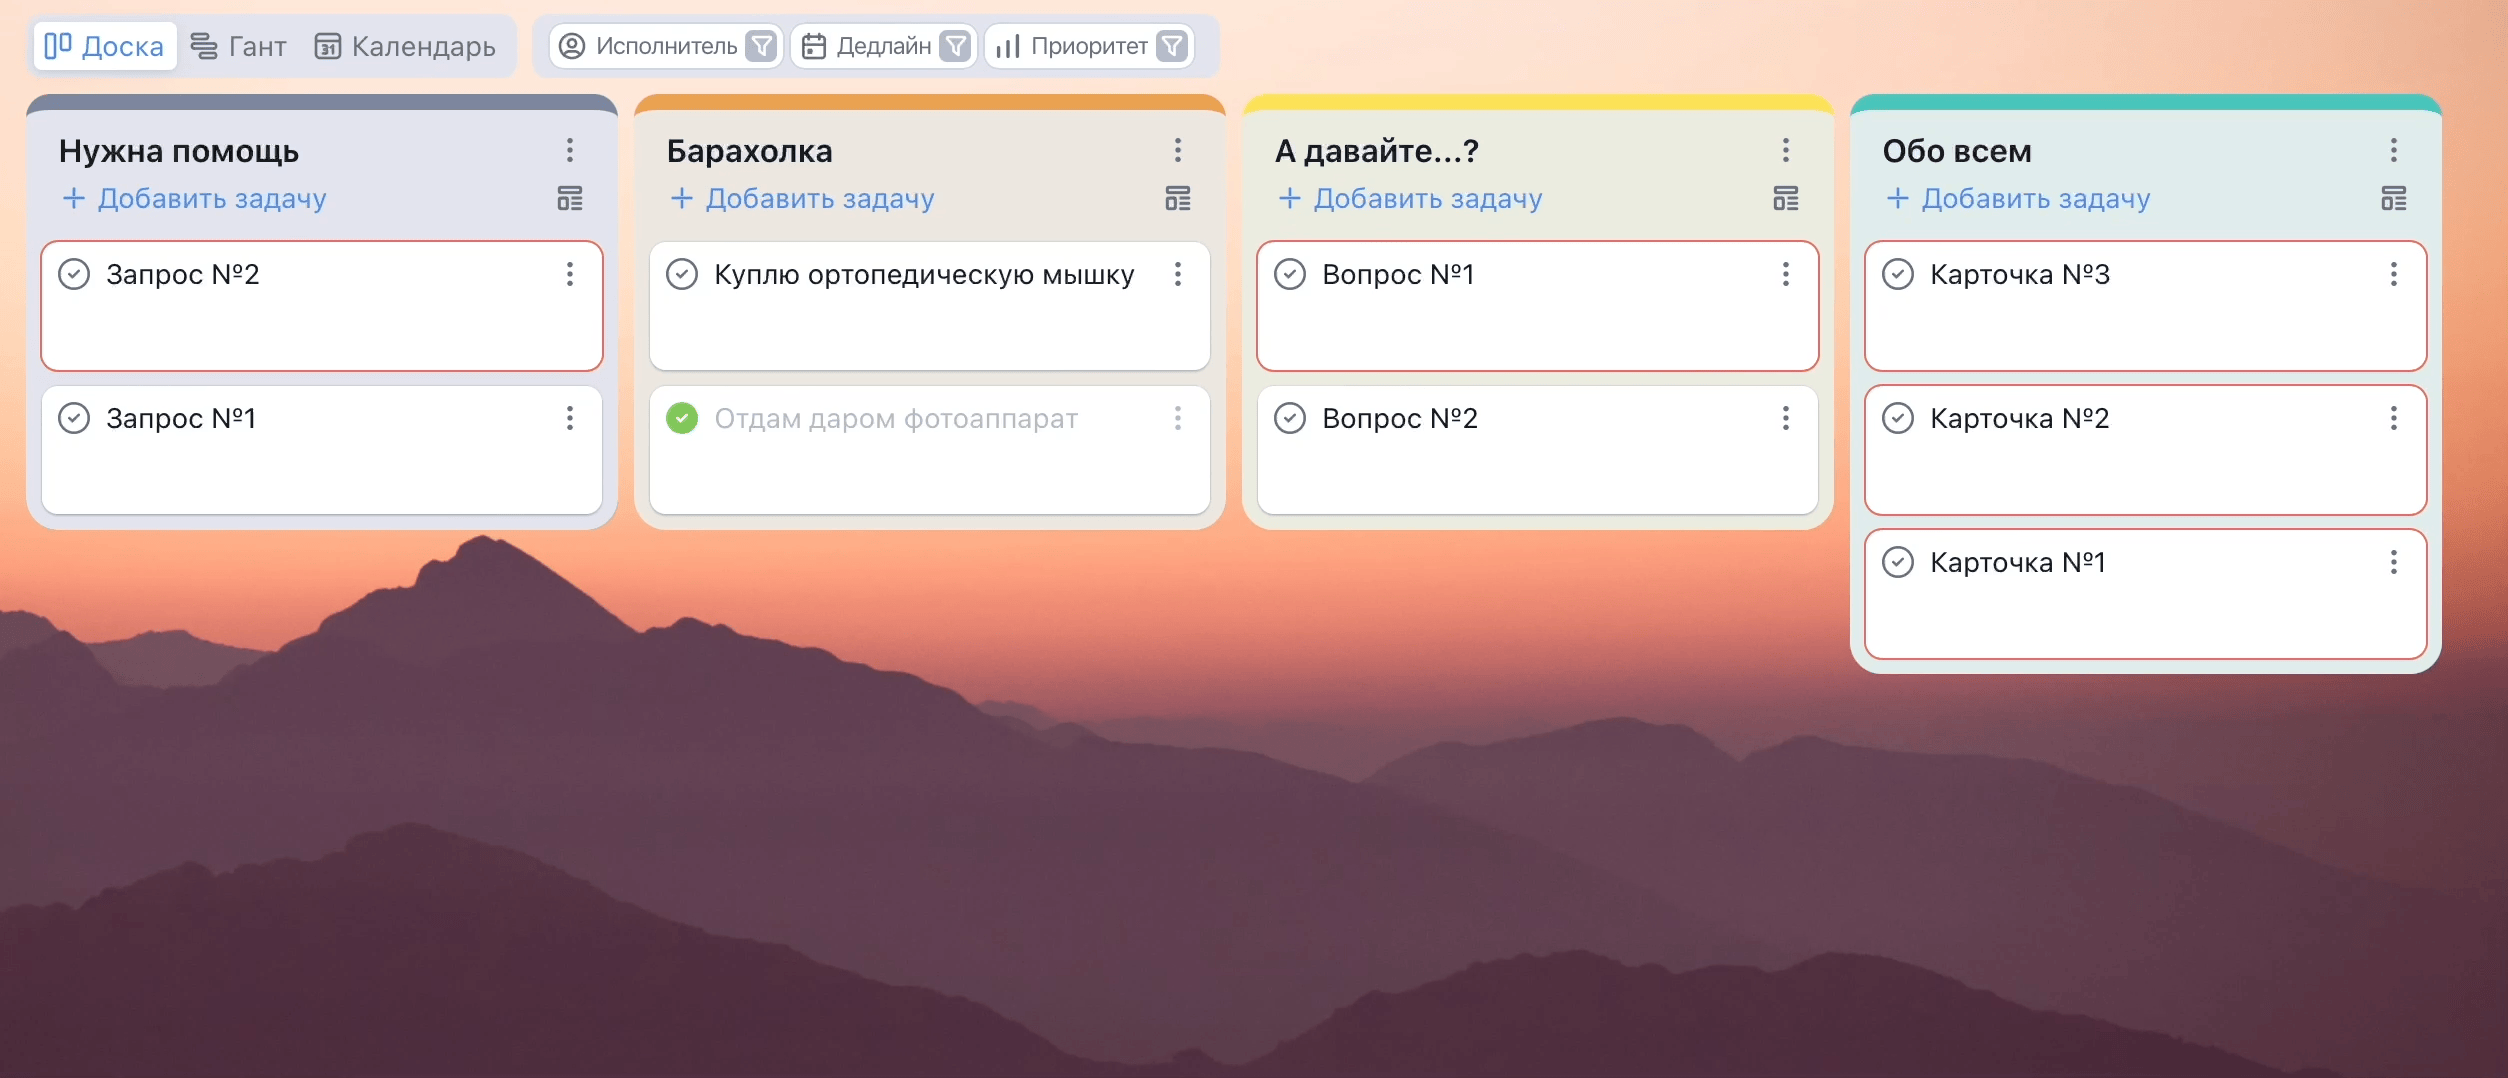Click the Приоритет filter funnel icon
Image resolution: width=2508 pixels, height=1078 pixels.
[1172, 46]
